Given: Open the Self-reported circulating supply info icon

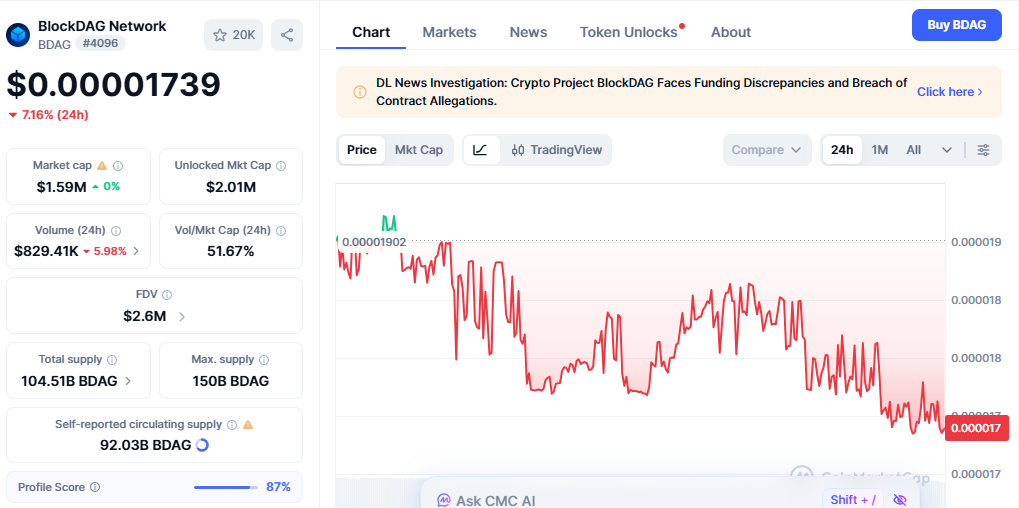Looking at the screenshot, I should (x=231, y=425).
